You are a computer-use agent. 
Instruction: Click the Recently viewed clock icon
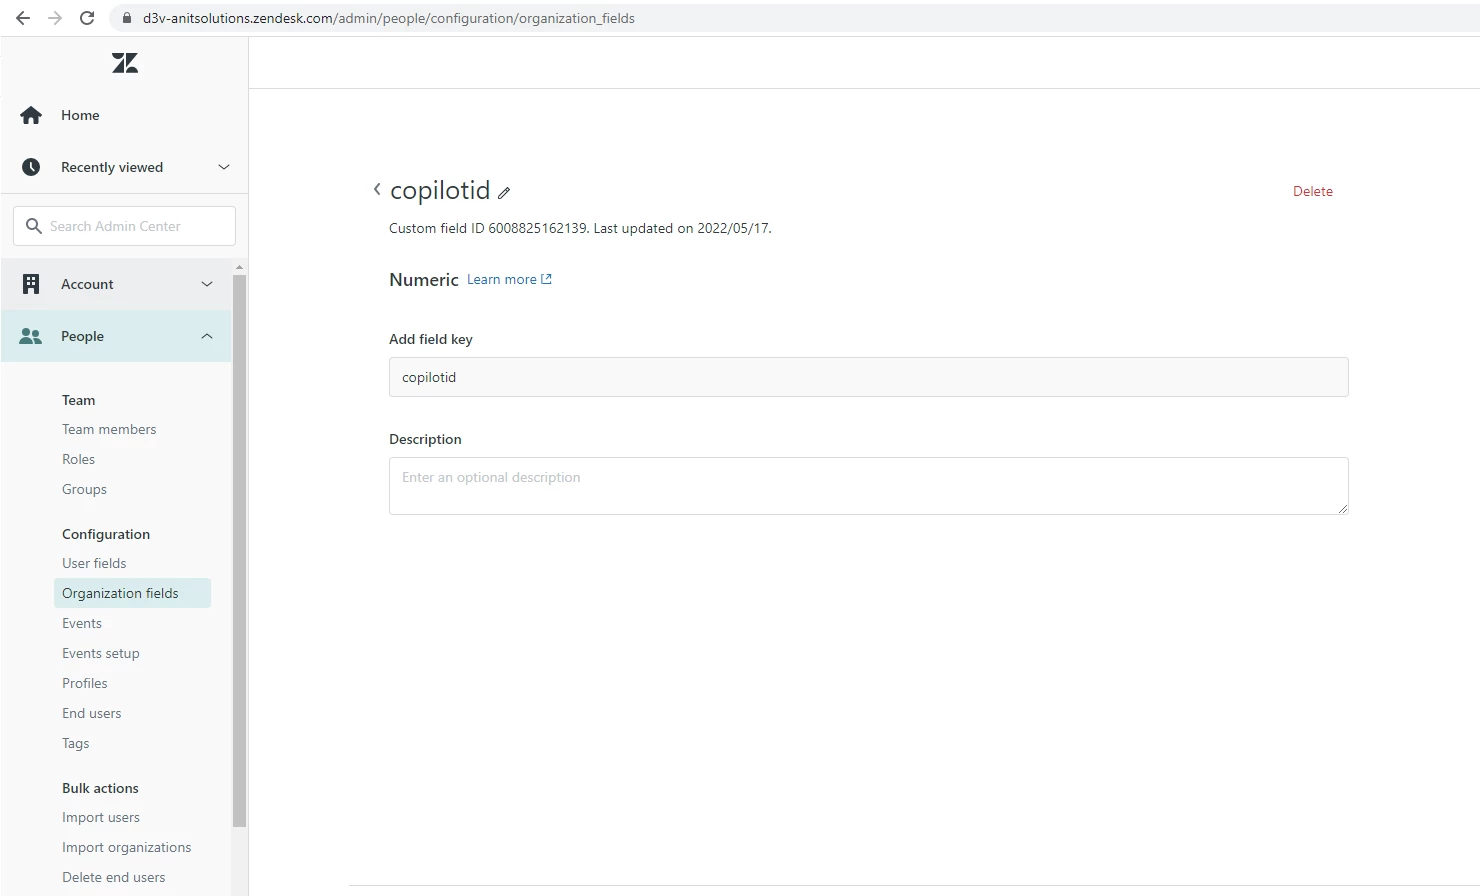click(x=31, y=167)
